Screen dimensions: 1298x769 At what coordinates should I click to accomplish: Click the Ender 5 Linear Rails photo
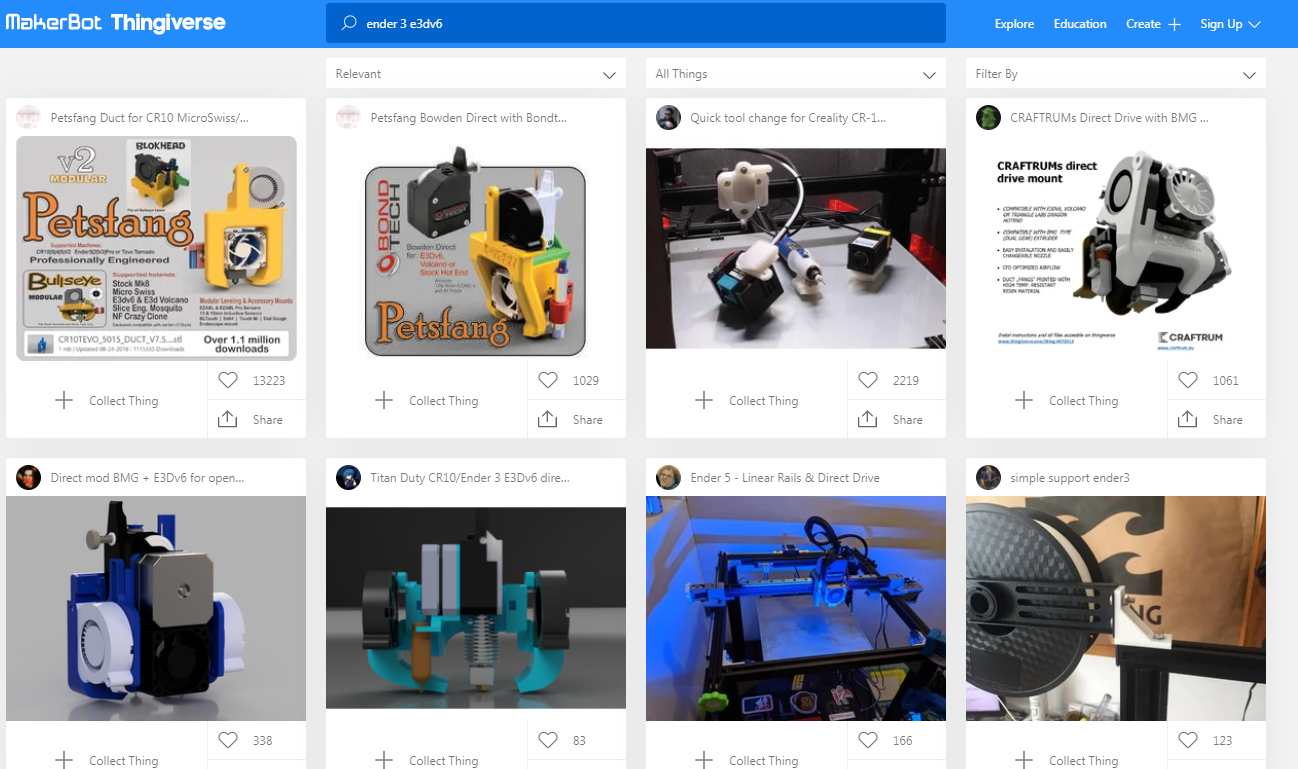coord(796,608)
